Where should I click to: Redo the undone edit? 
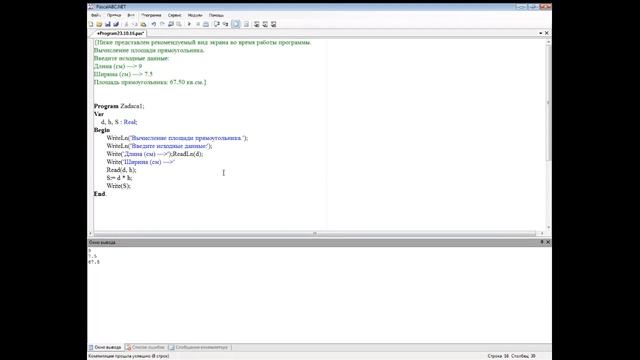click(x=162, y=24)
